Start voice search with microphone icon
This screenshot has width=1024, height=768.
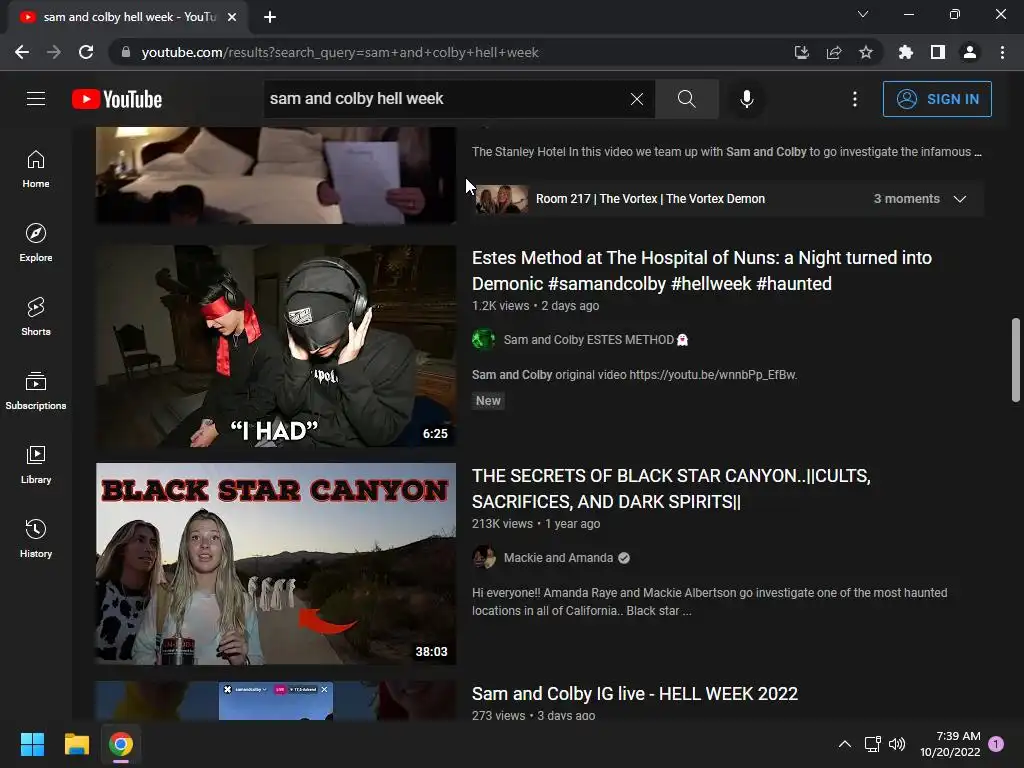pyautogui.click(x=746, y=99)
